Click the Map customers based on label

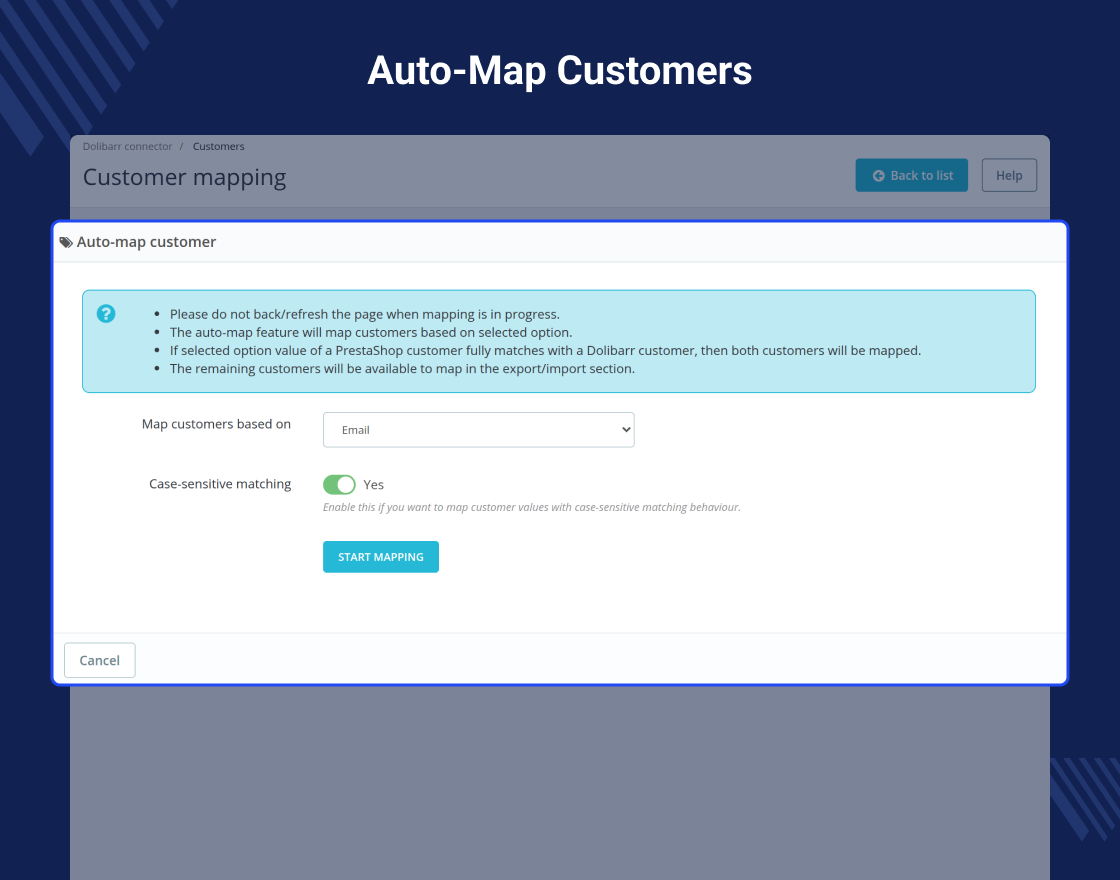point(216,424)
